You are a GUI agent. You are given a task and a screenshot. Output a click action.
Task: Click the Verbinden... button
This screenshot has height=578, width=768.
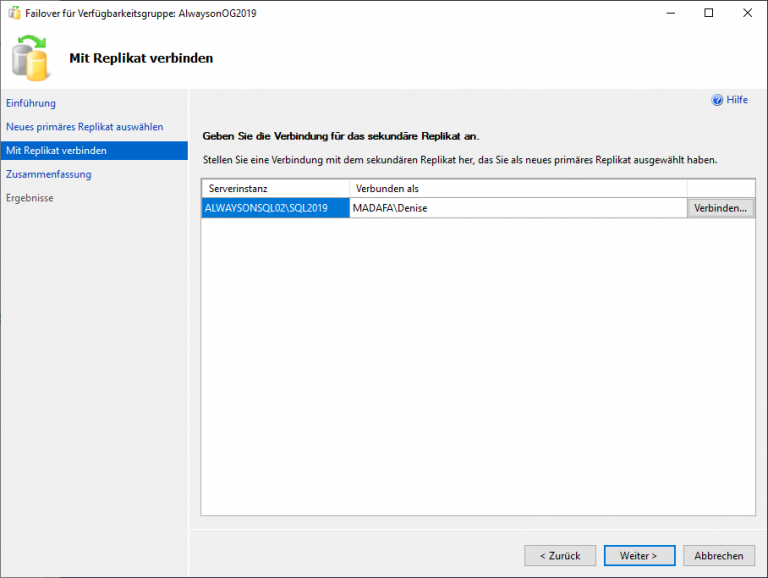click(720, 208)
